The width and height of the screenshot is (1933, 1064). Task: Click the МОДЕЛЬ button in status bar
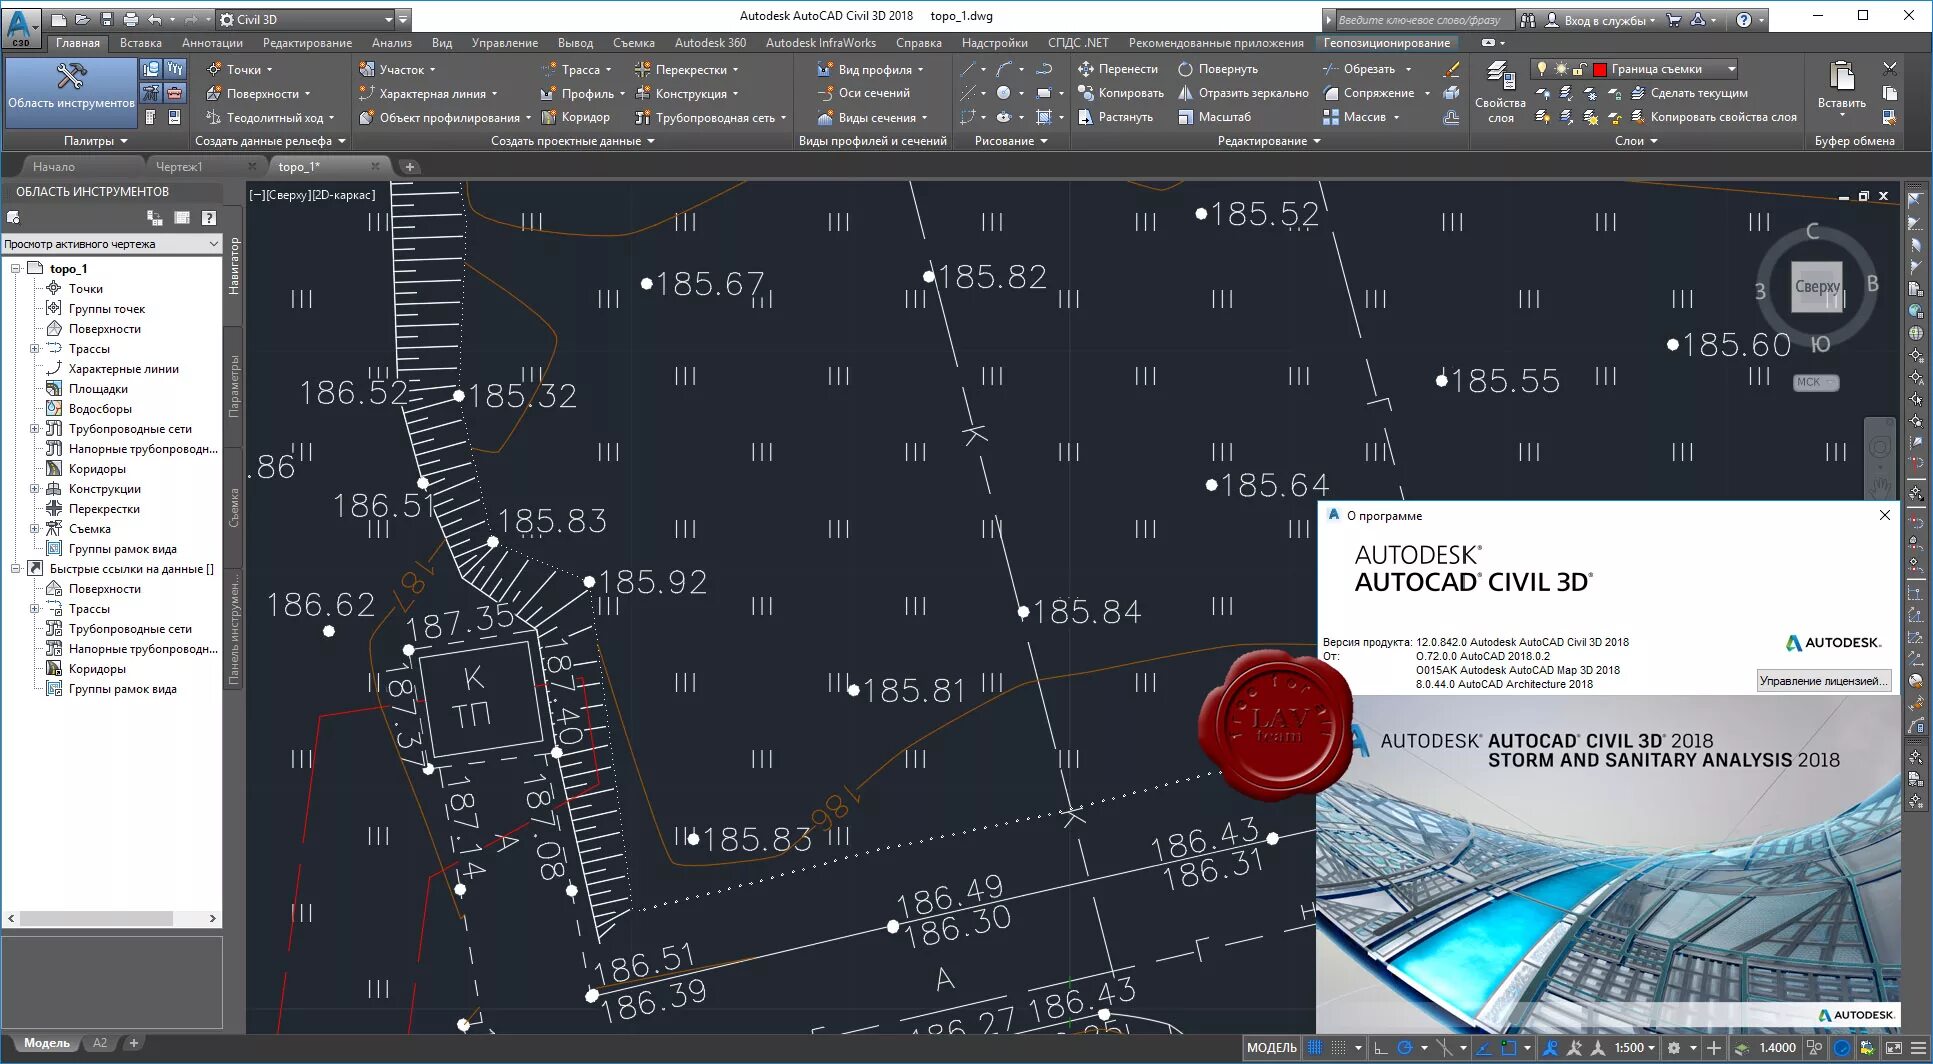tap(1271, 1048)
